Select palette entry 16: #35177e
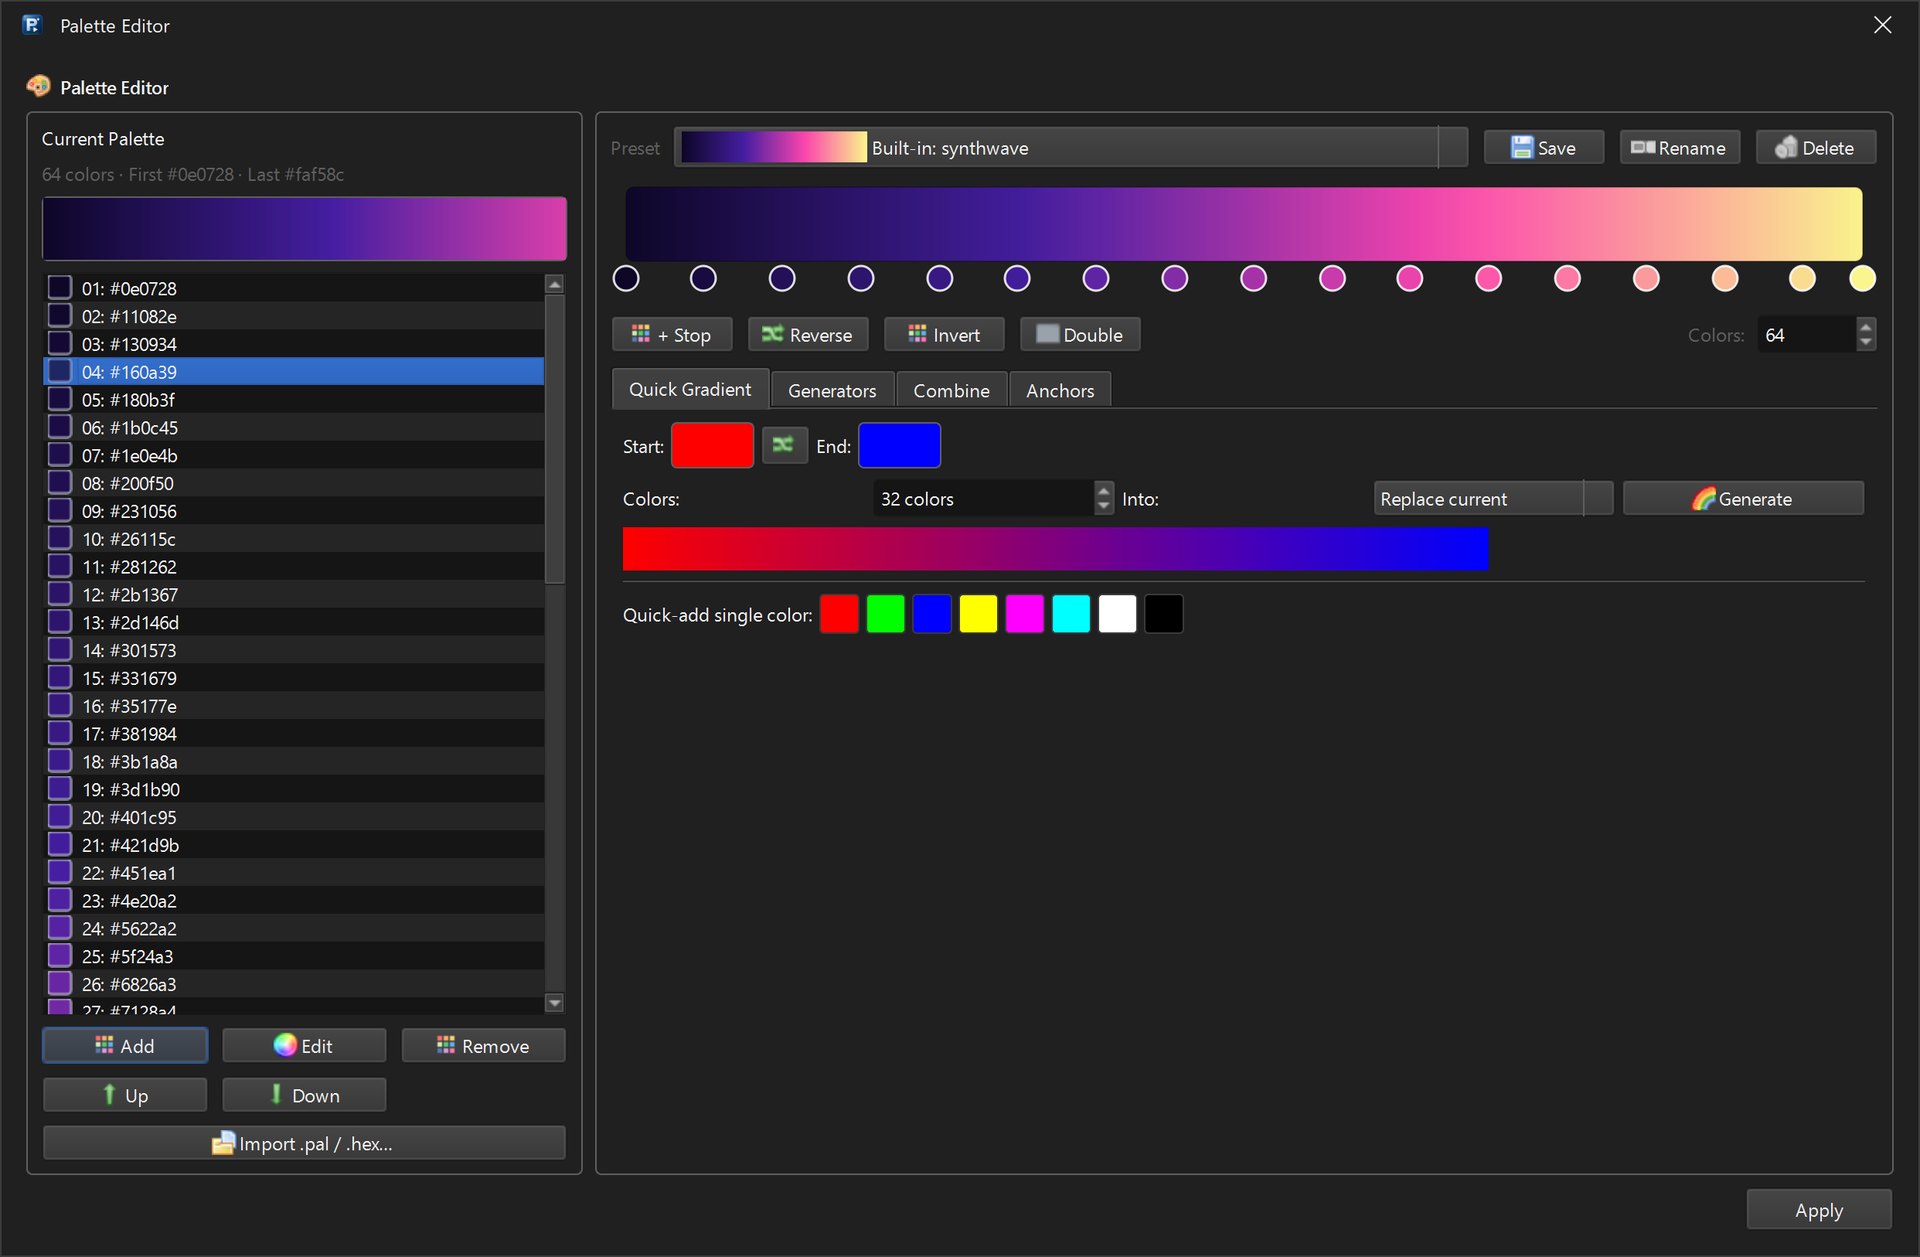Image resolution: width=1920 pixels, height=1257 pixels. (294, 706)
